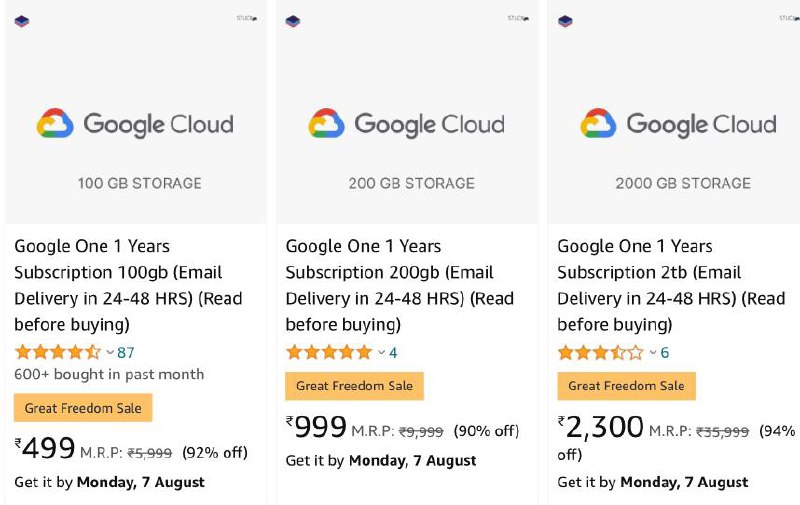The image size is (800, 505).
Task: Click star rating of 100gb subscription
Action: coord(58,352)
